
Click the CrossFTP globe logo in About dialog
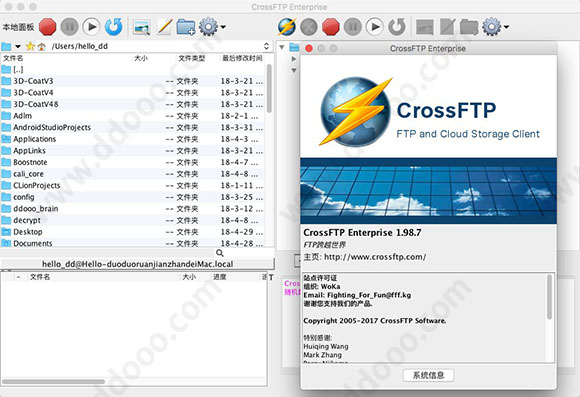355,111
